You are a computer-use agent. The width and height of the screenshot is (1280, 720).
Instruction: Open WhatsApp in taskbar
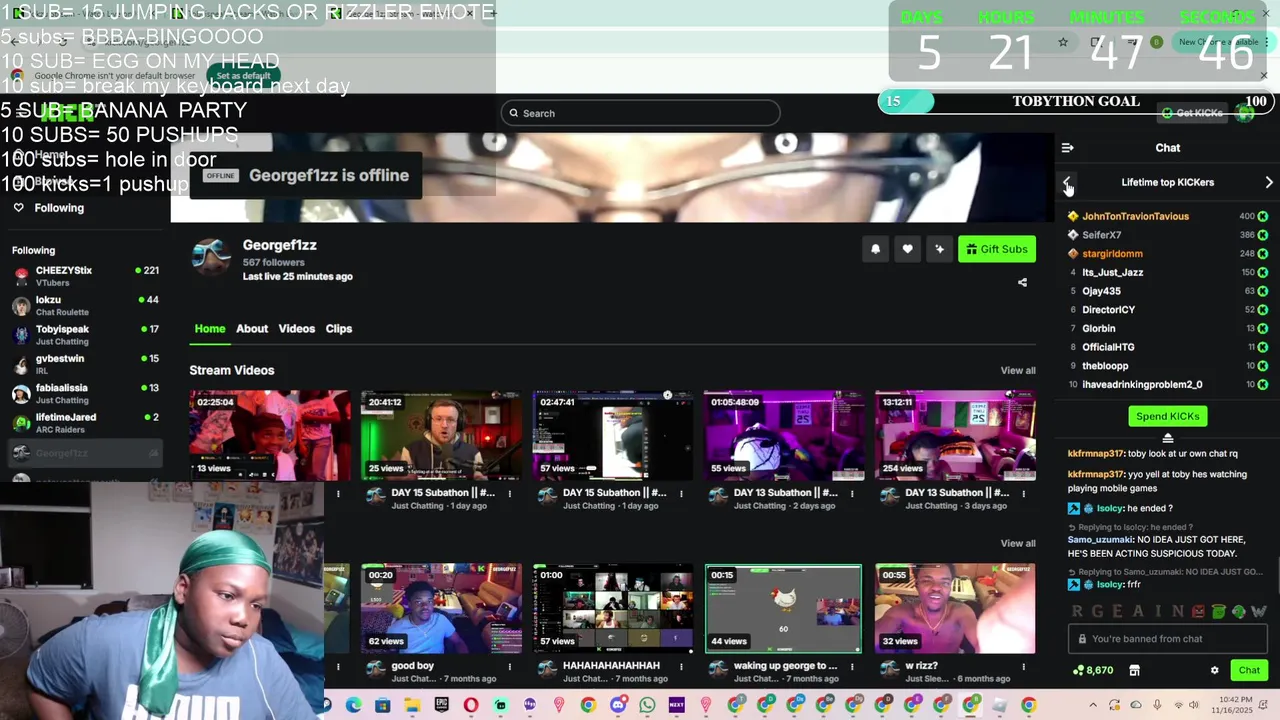click(x=647, y=705)
